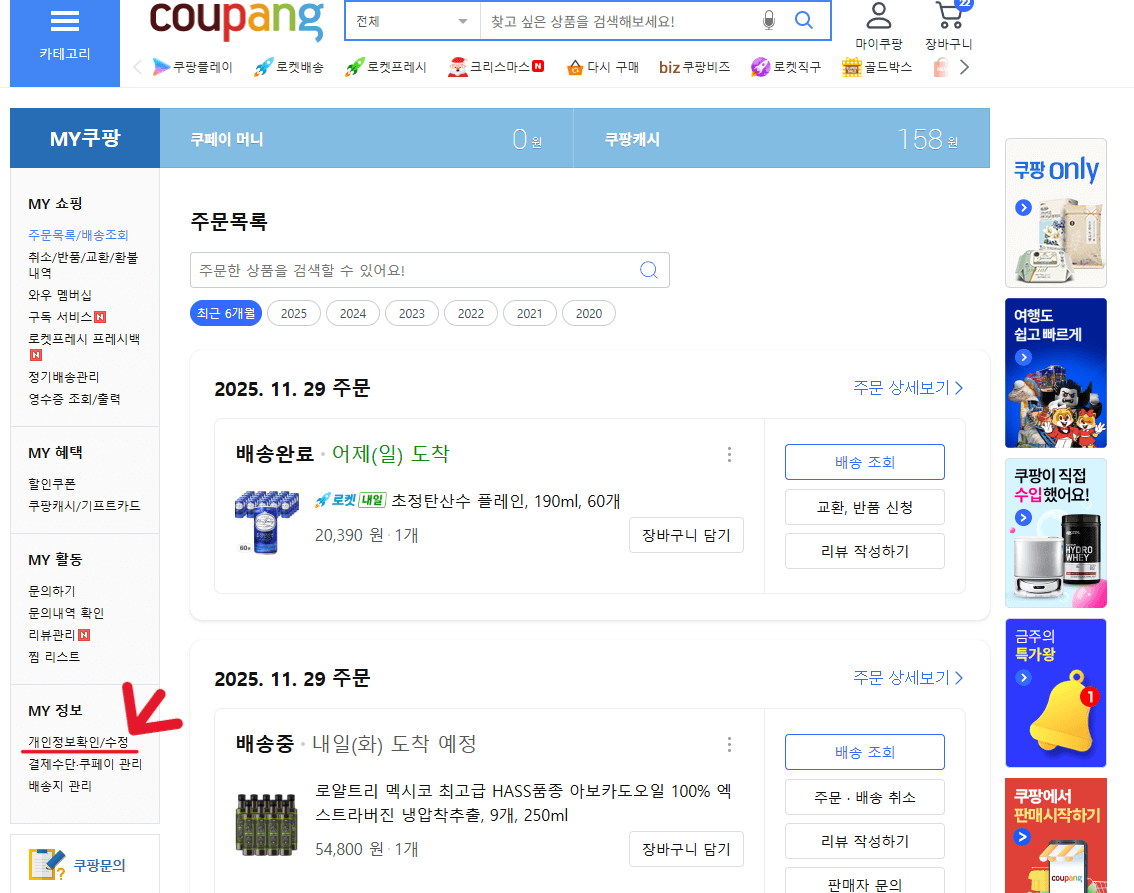This screenshot has width=1134, height=893.
Task: Click 배송 조회 for 초정탄산수 order
Action: click(x=865, y=462)
